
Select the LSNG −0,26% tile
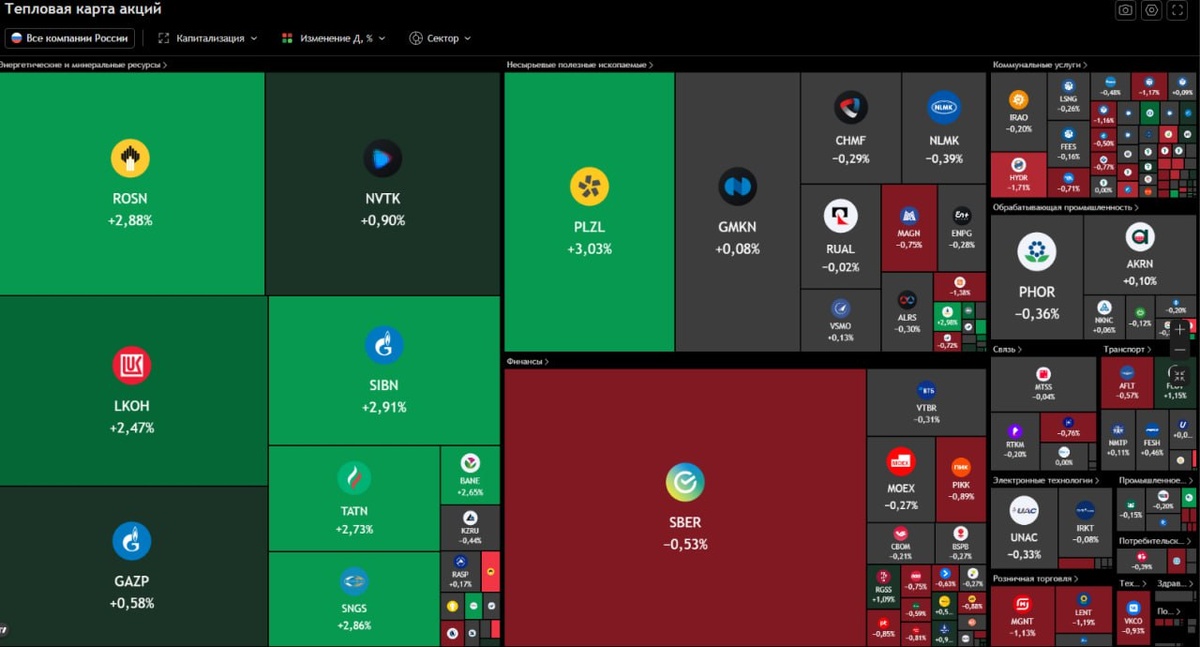[1069, 96]
